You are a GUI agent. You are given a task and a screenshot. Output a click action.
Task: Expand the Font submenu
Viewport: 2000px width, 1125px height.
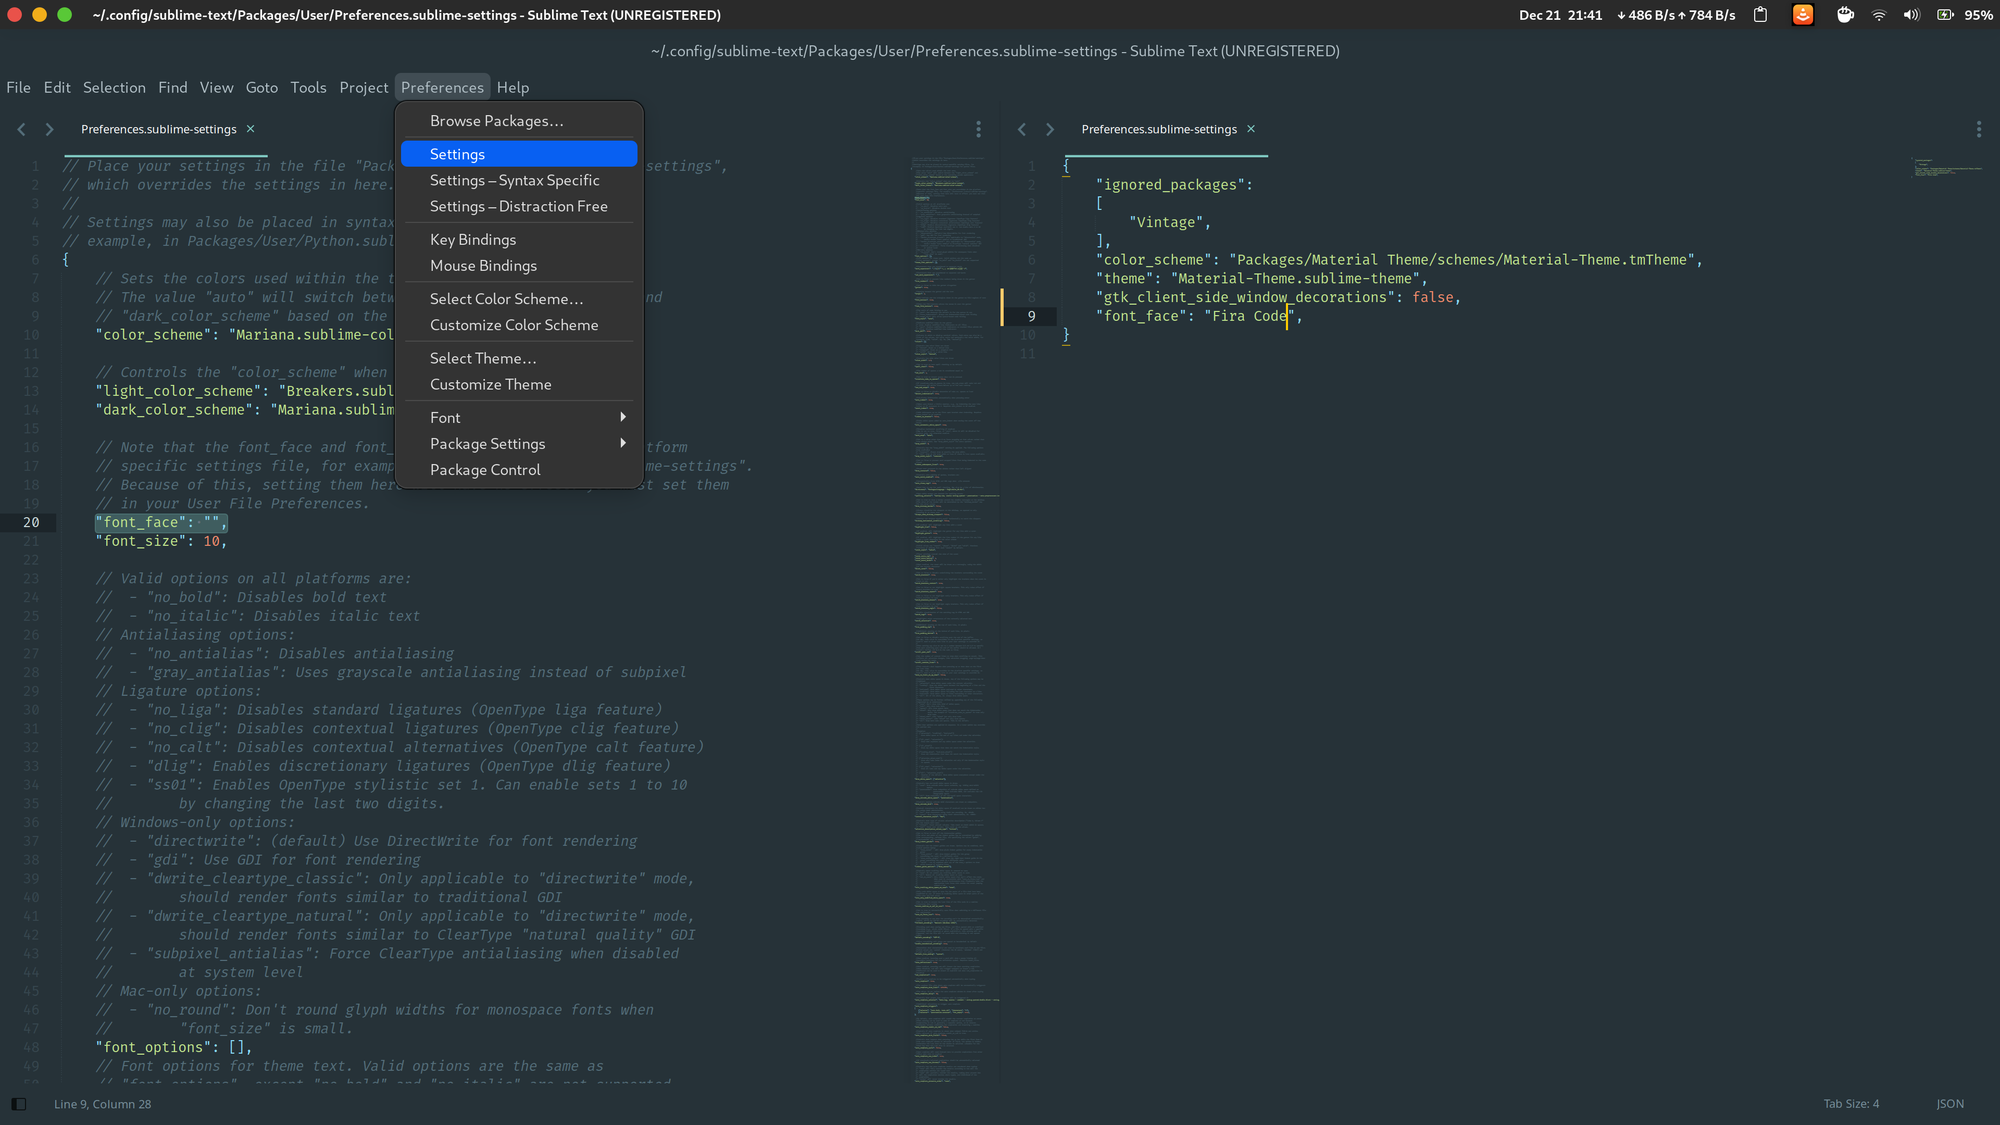pyautogui.click(x=519, y=418)
